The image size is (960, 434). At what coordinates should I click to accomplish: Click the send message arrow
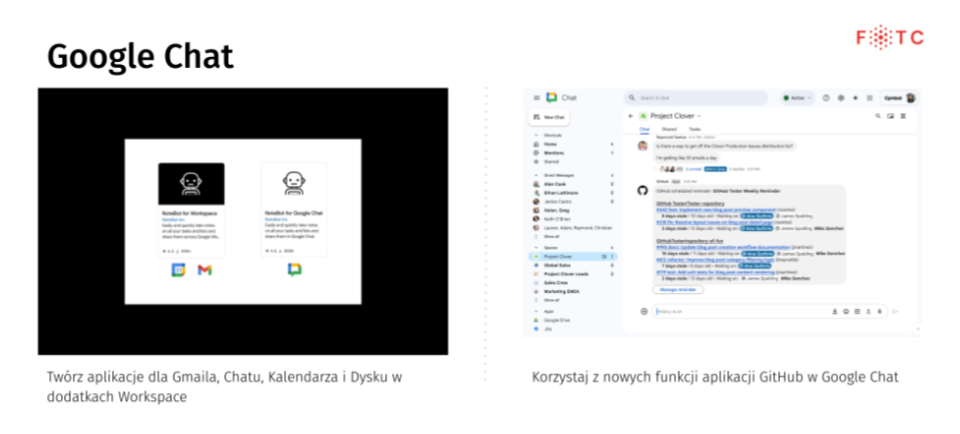(x=895, y=311)
